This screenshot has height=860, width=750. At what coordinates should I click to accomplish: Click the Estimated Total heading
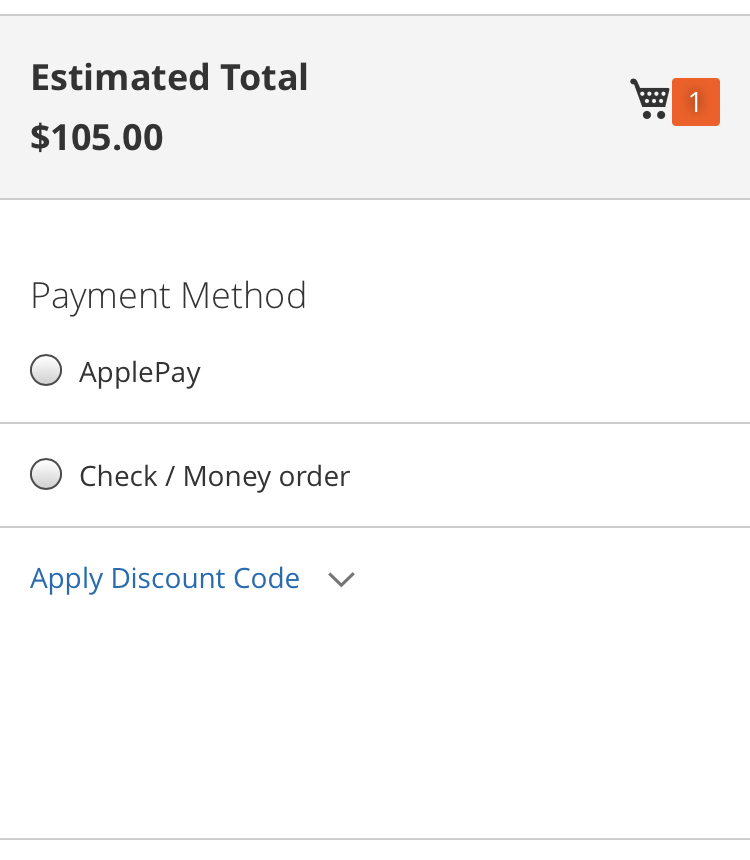(x=169, y=77)
